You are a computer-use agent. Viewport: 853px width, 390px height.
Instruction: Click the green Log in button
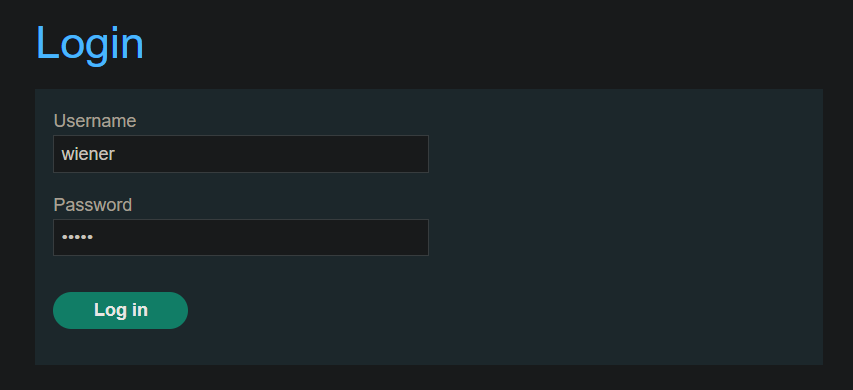point(120,310)
